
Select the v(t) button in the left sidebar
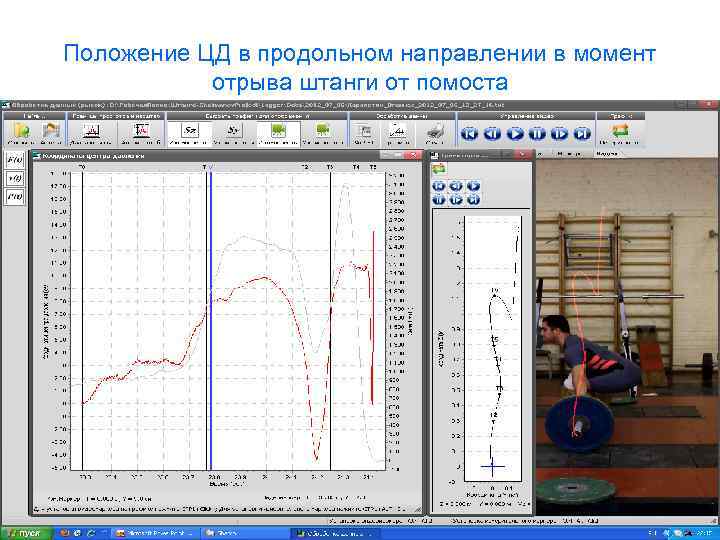15,178
